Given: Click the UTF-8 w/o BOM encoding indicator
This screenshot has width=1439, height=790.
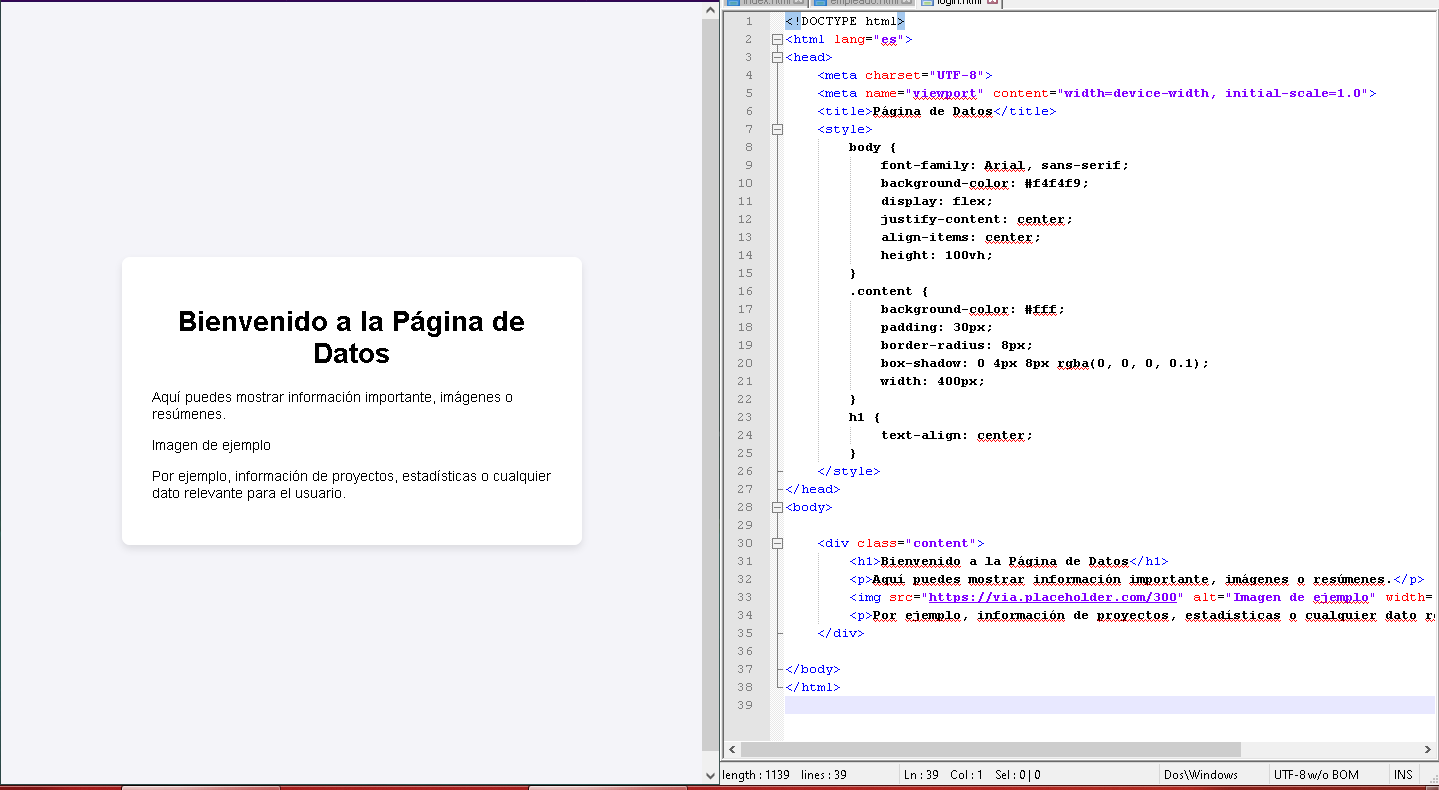Looking at the screenshot, I should click(1315, 775).
